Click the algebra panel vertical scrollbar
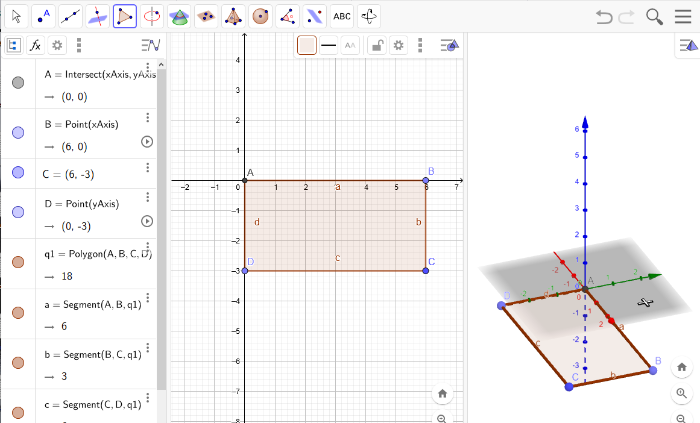This screenshot has height=423, width=700. 161,228
